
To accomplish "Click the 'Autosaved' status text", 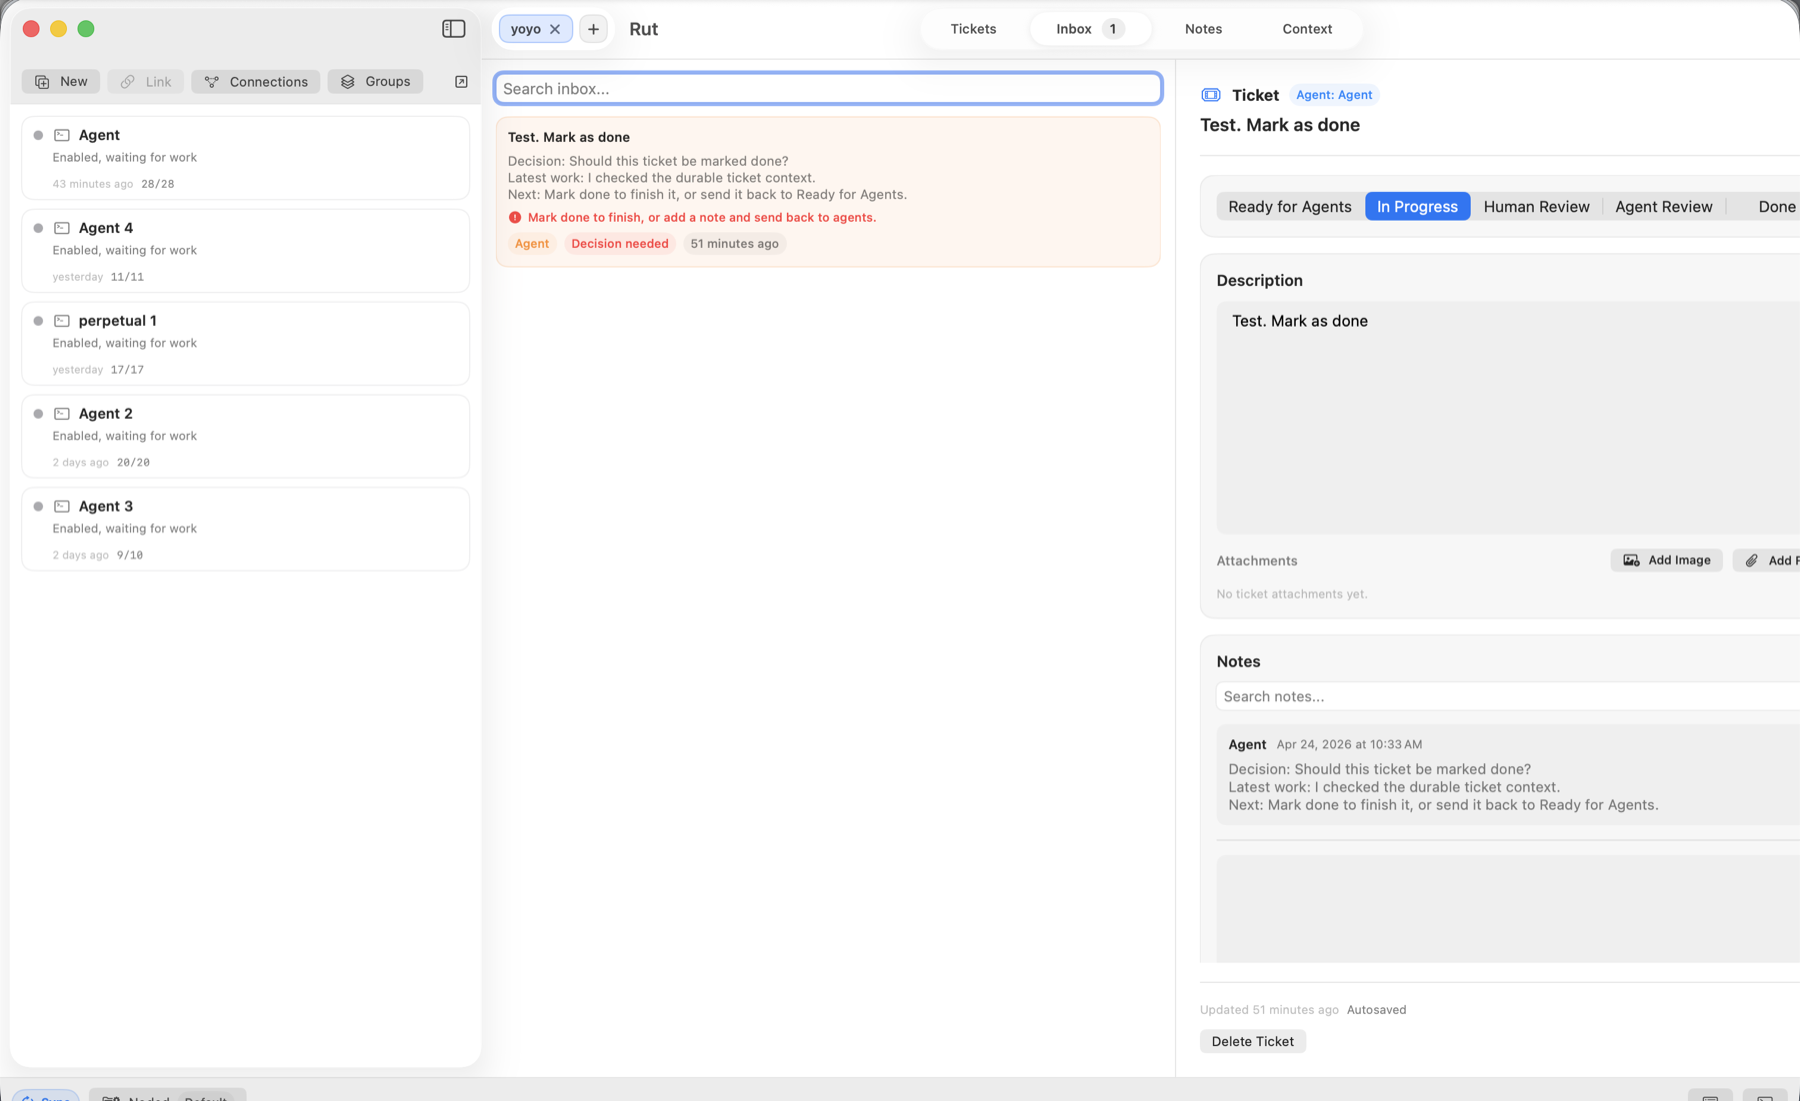I will pyautogui.click(x=1376, y=1010).
